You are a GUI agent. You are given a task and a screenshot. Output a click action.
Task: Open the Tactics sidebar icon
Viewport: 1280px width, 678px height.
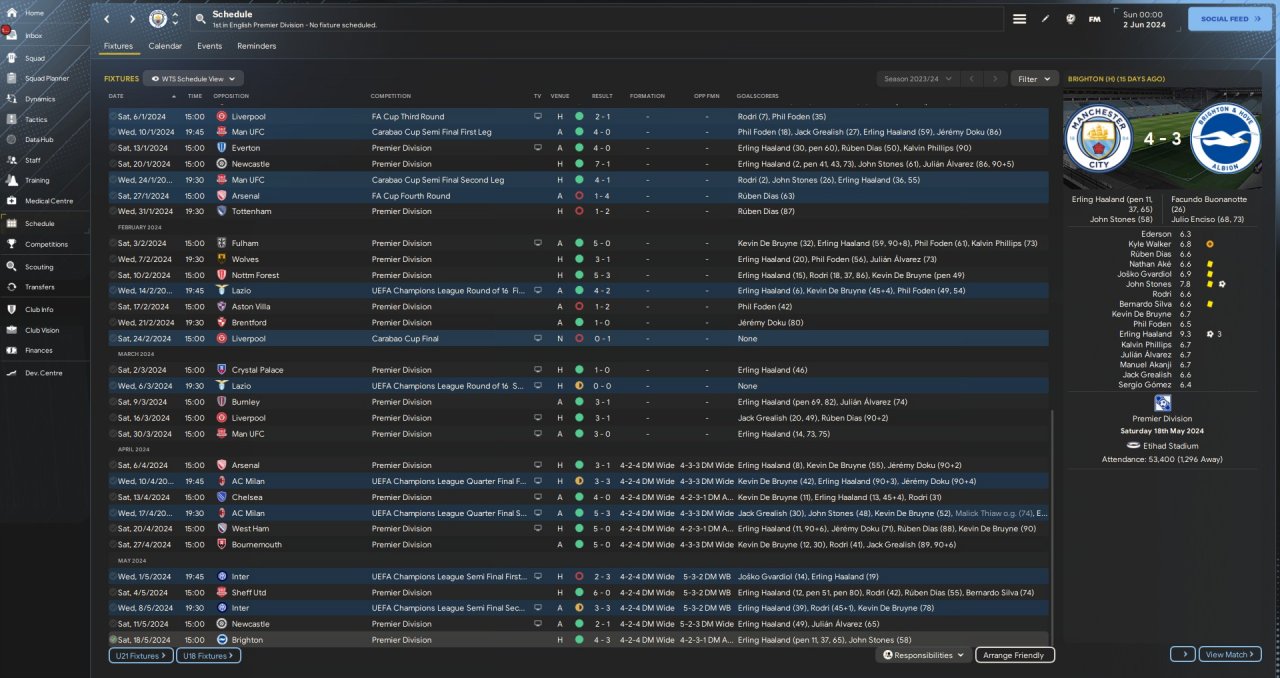point(12,119)
